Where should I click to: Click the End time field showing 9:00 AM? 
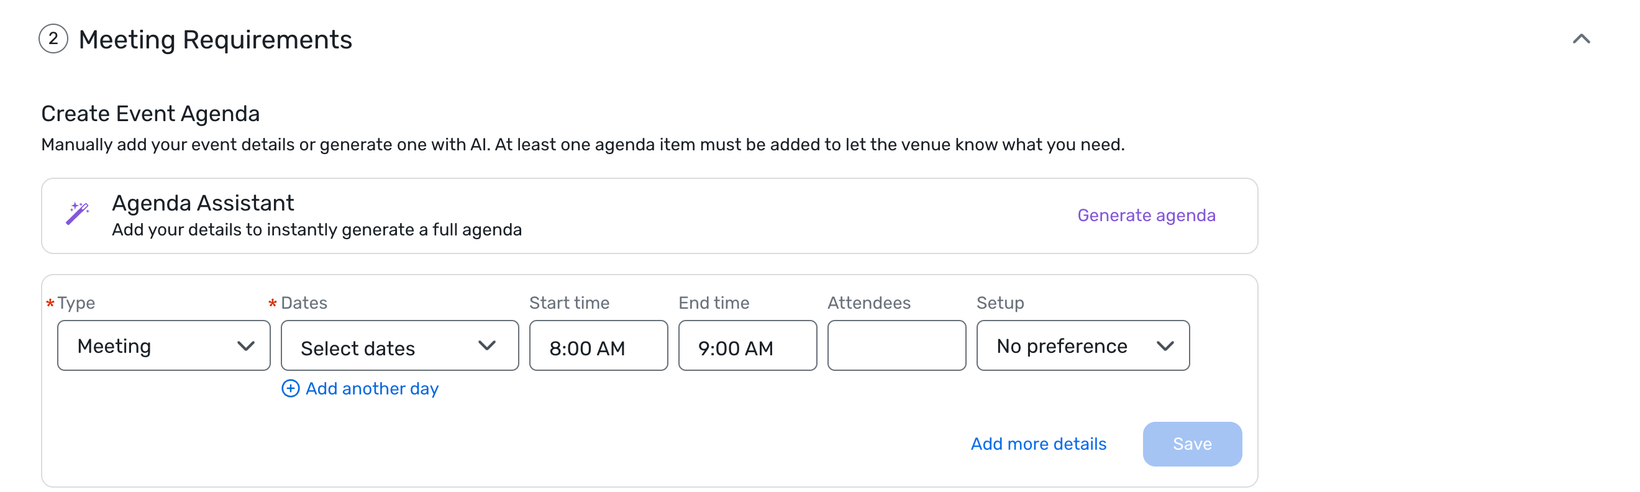(748, 346)
